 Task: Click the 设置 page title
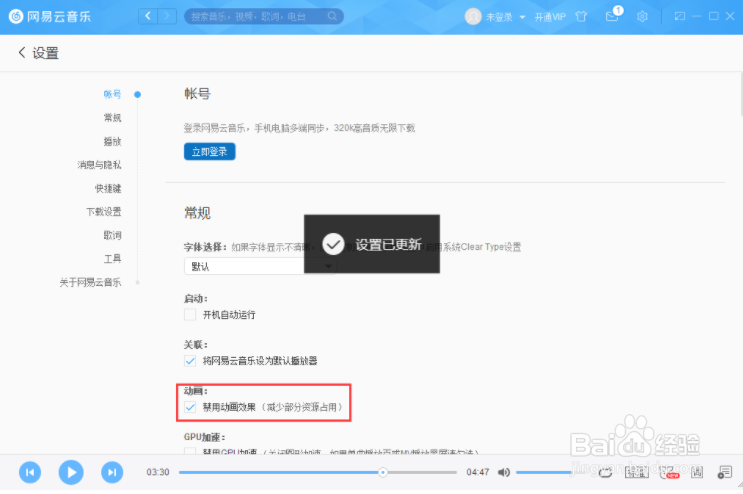coord(45,53)
